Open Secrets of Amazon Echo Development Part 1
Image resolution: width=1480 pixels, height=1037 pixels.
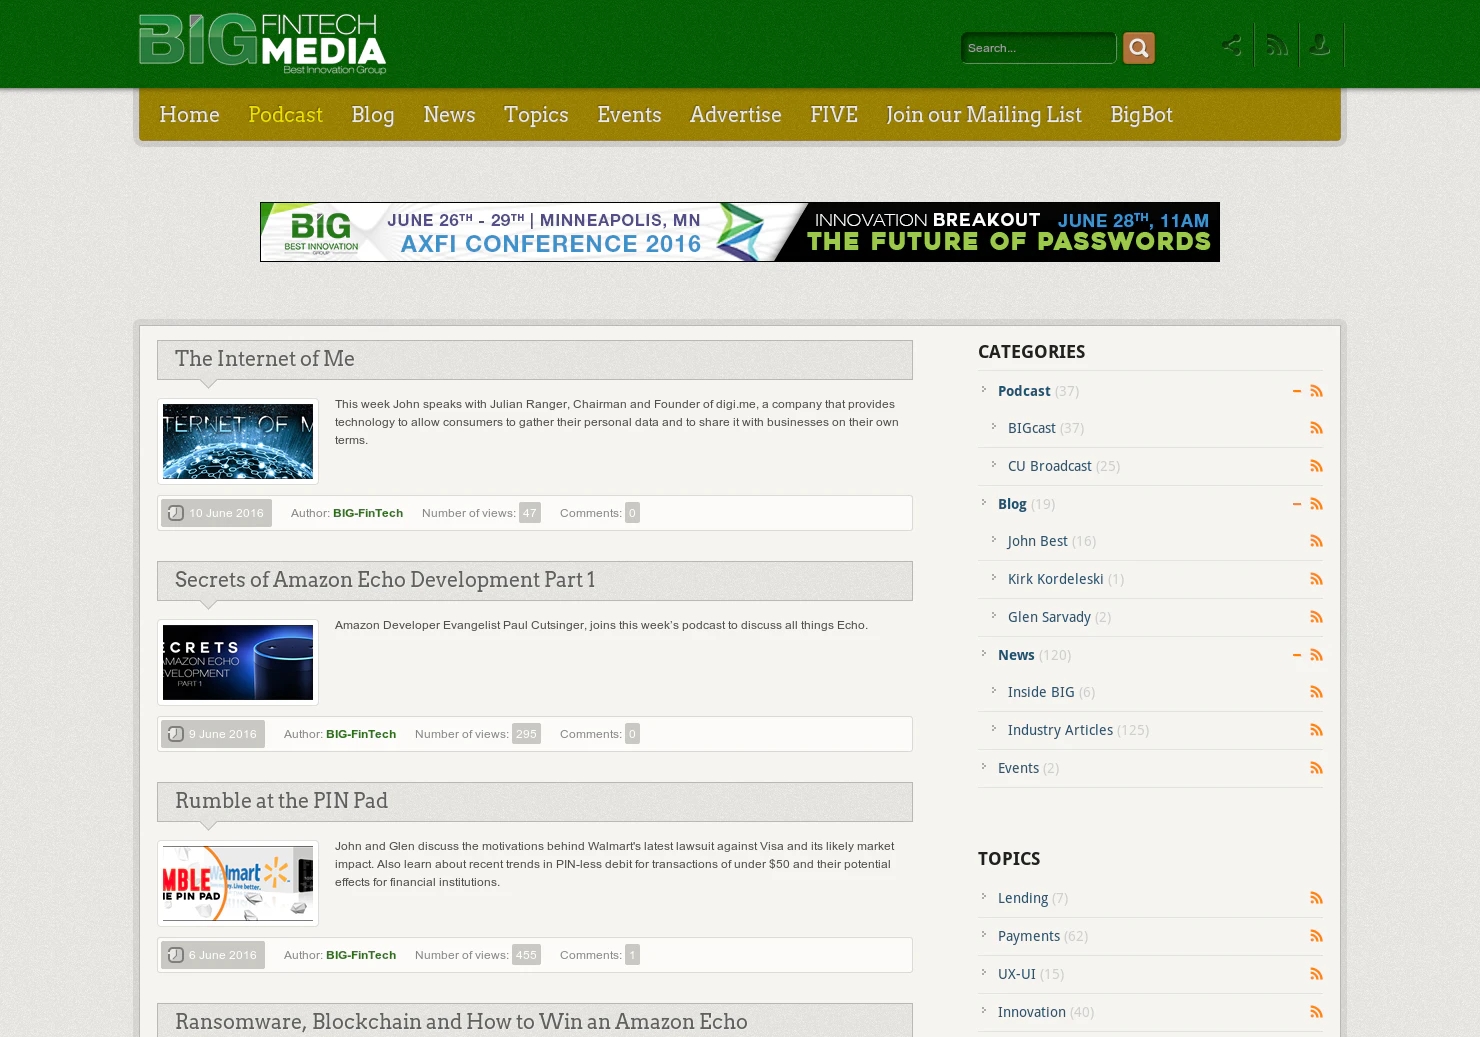click(385, 580)
